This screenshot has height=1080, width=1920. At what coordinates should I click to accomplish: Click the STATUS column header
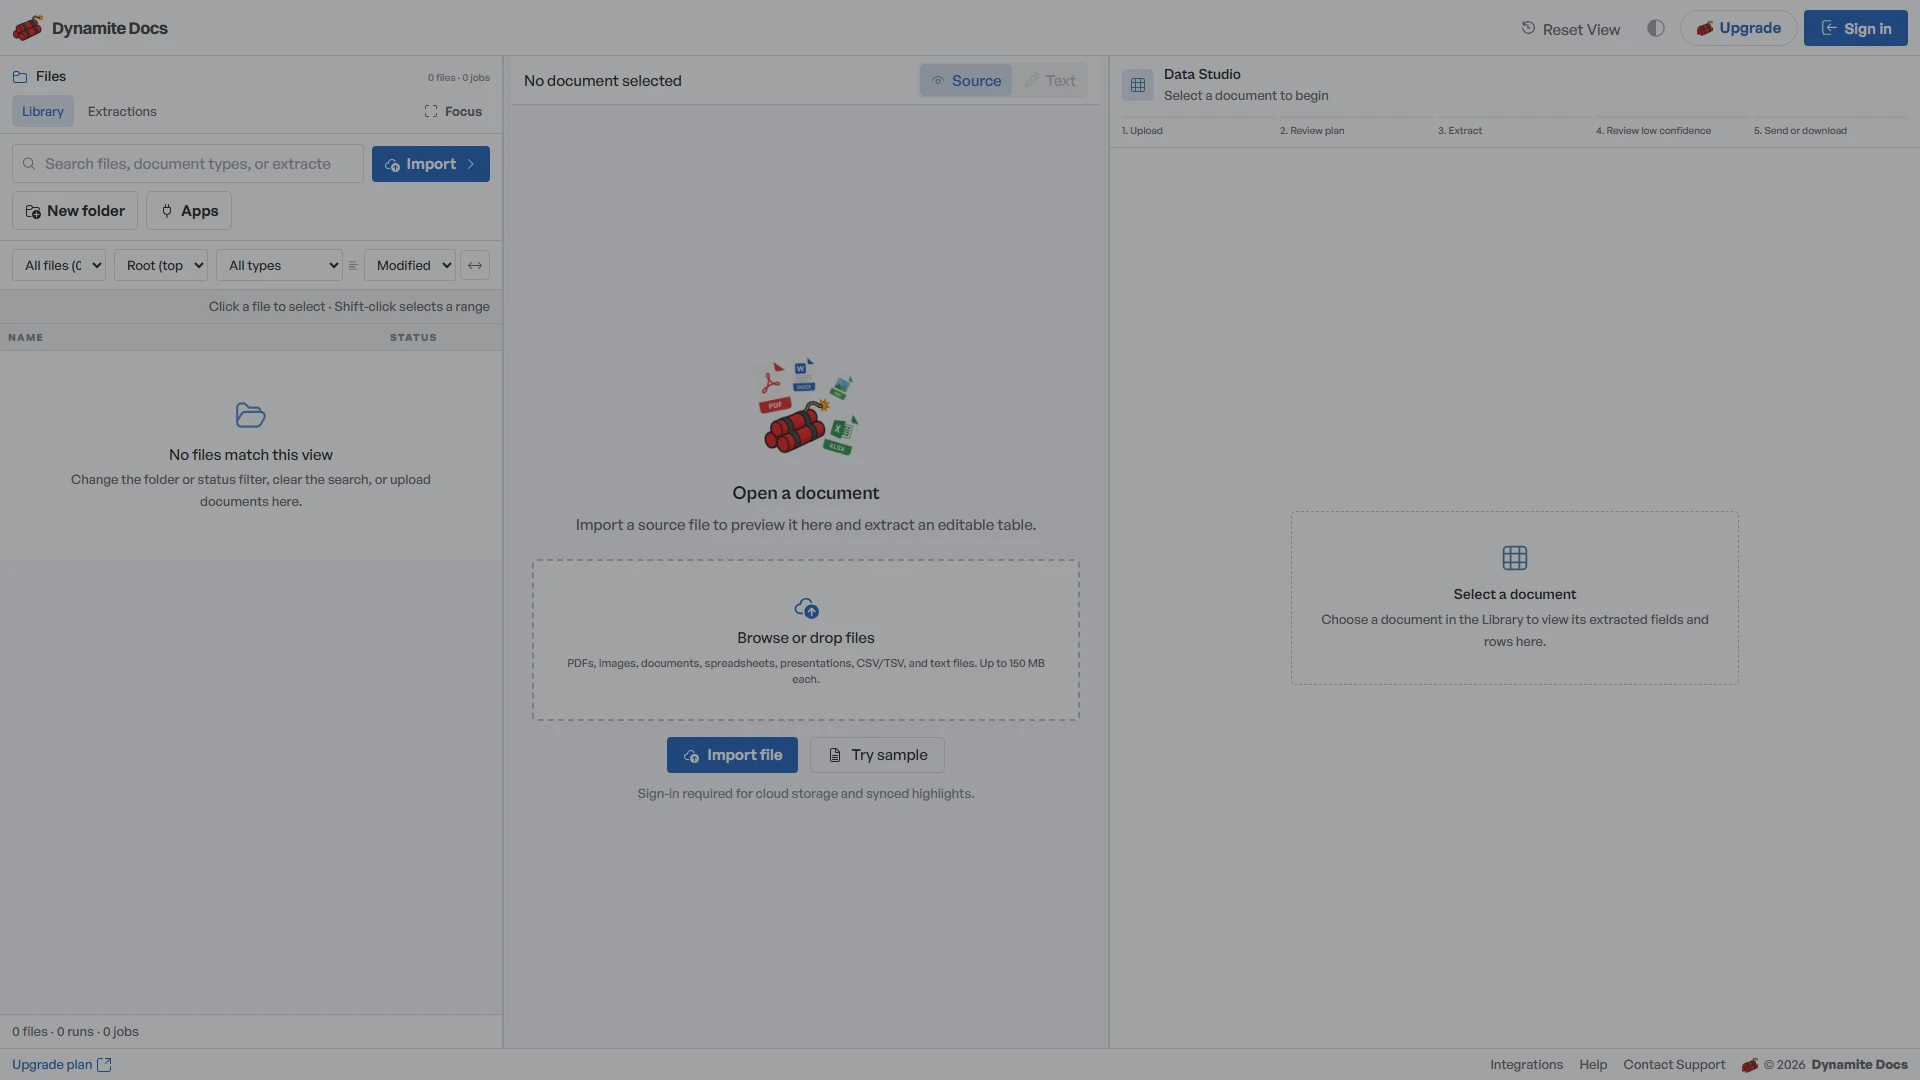coord(413,337)
